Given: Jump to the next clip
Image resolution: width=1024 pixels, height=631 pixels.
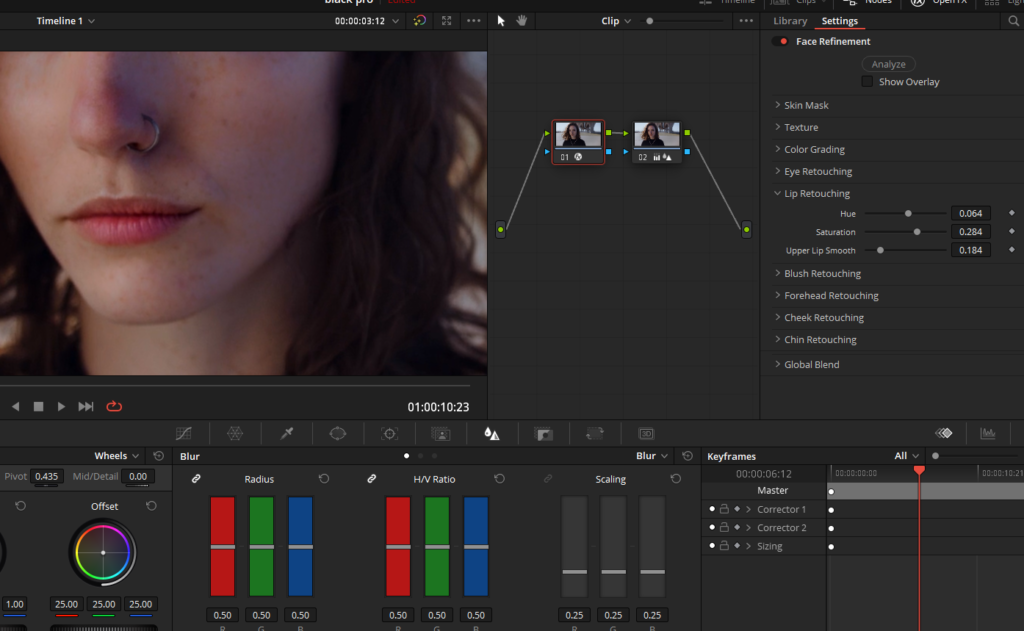Looking at the screenshot, I should (x=86, y=406).
